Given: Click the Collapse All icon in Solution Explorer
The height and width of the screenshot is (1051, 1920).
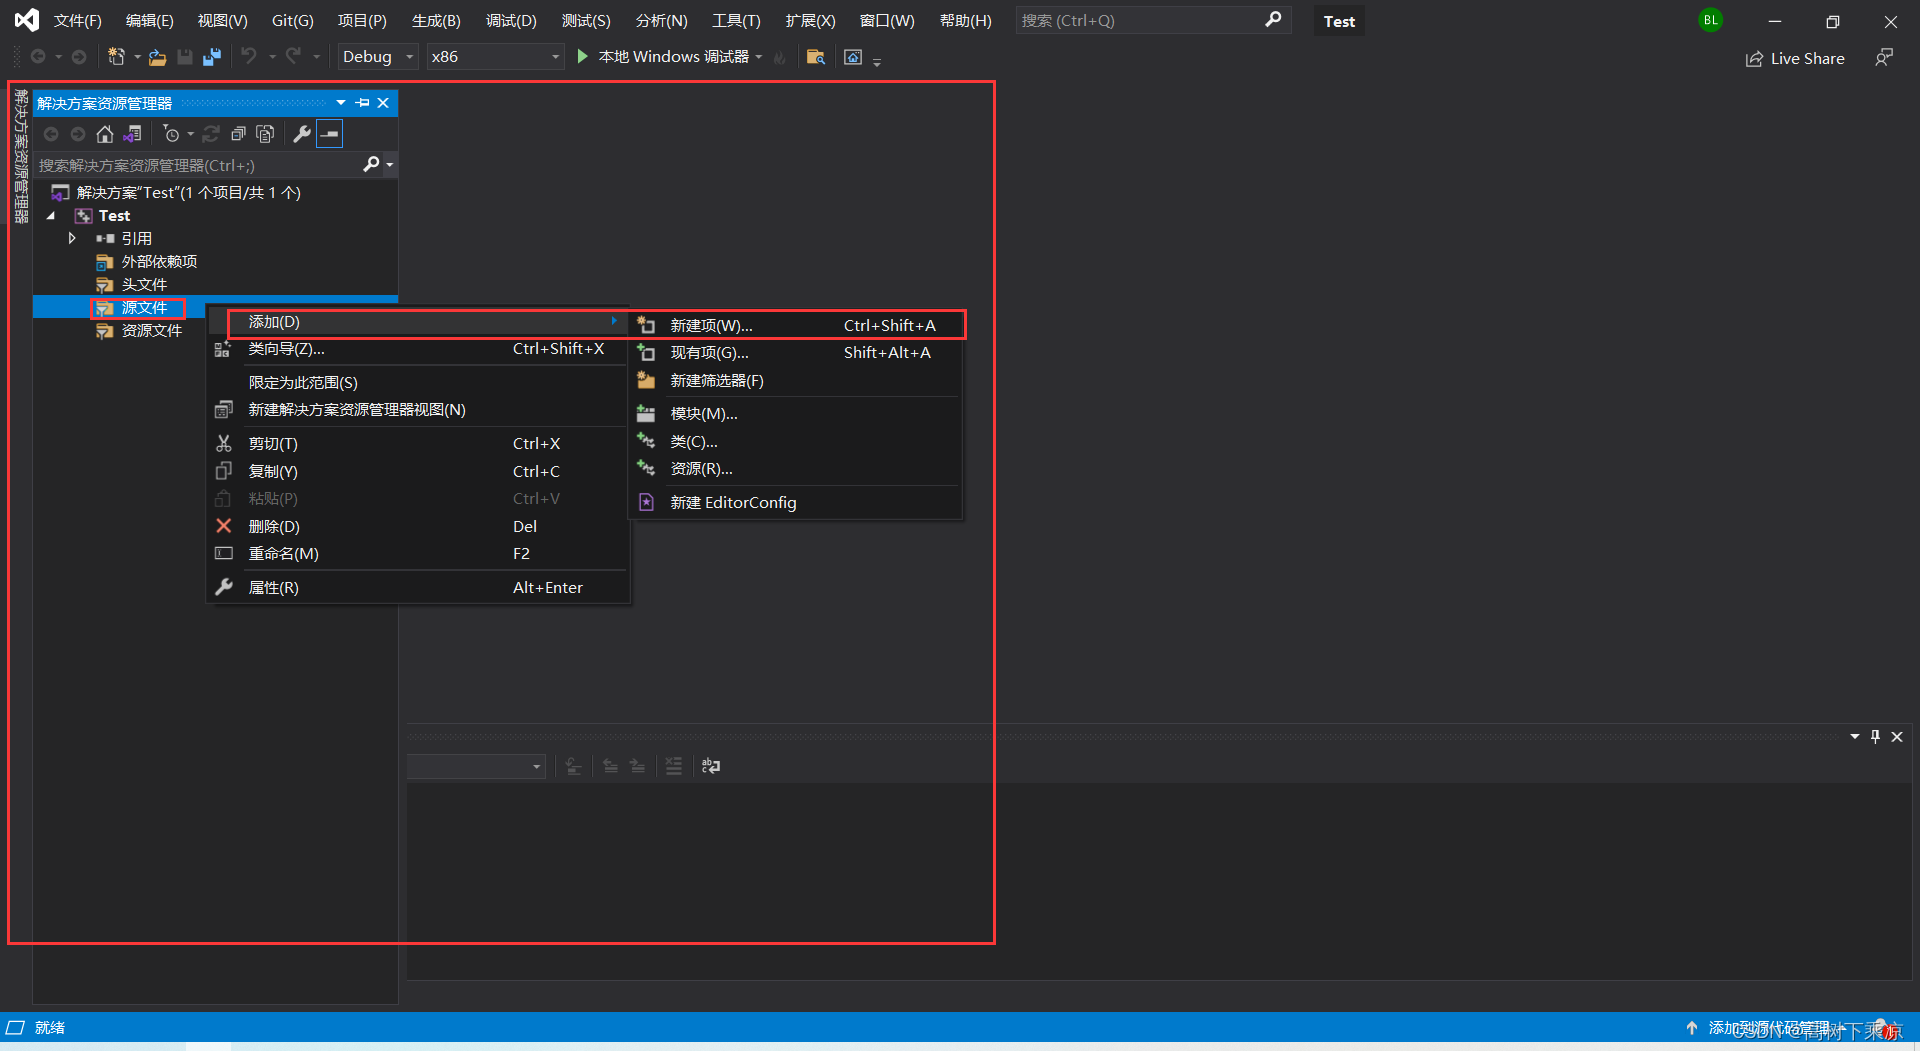Looking at the screenshot, I should pos(238,133).
